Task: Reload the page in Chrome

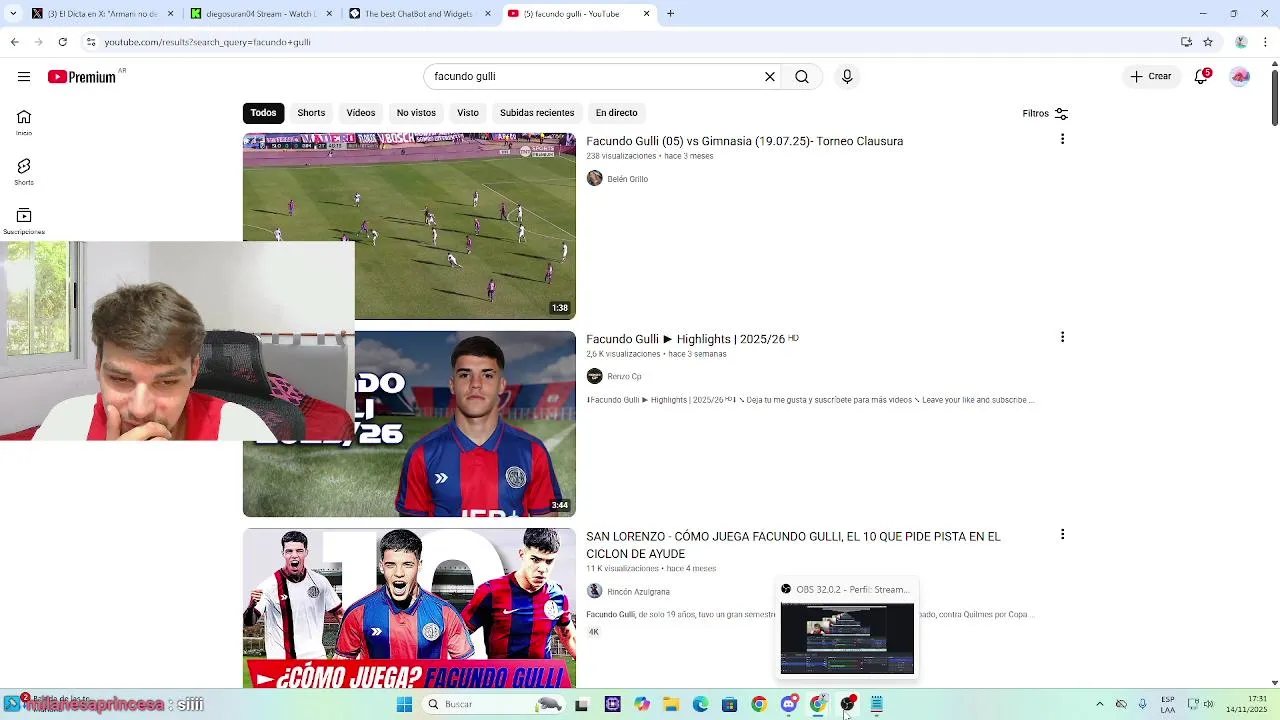Action: 62,42
